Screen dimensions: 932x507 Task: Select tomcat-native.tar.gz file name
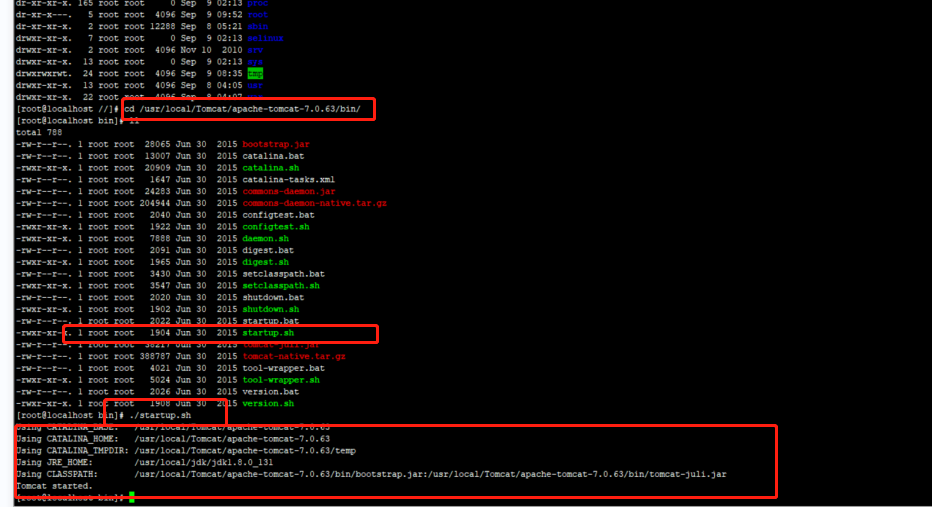[294, 357]
